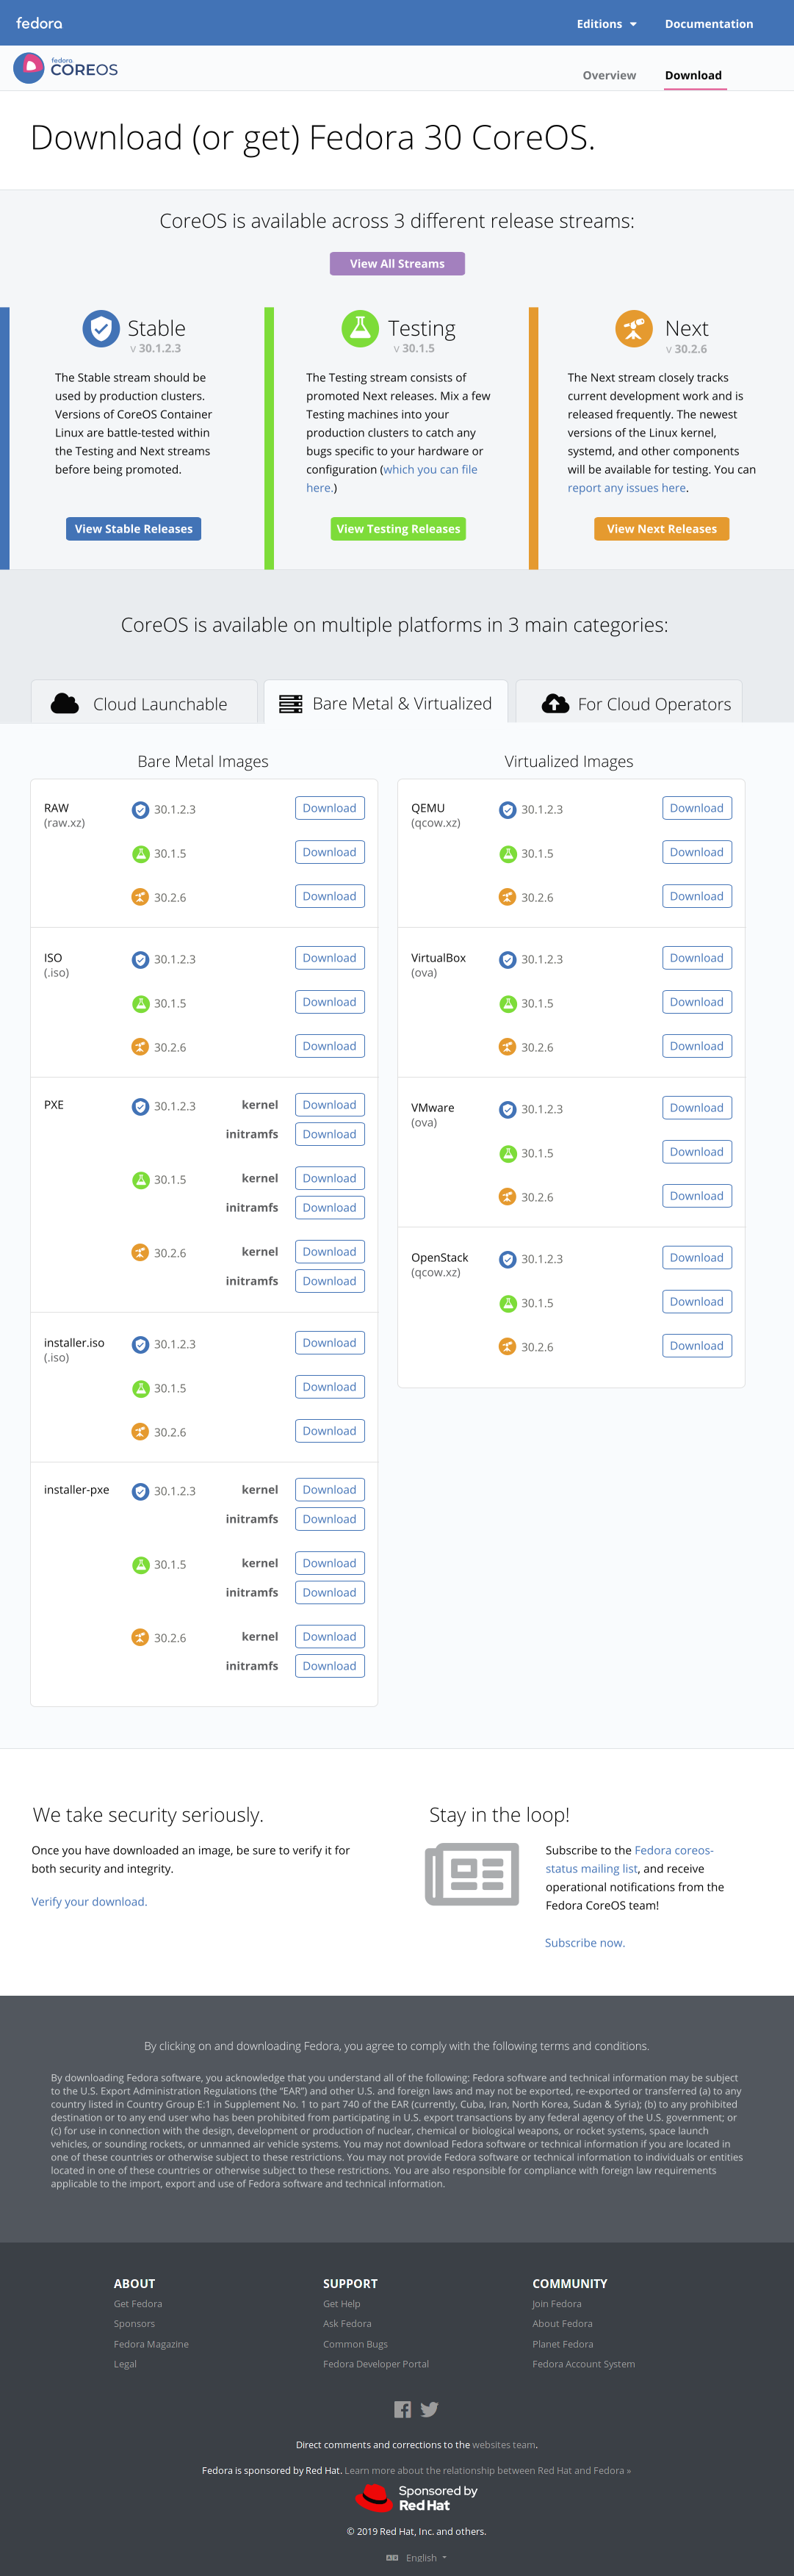Expand the Editions dropdown
Screen dimensions: 794x2576
[606, 24]
